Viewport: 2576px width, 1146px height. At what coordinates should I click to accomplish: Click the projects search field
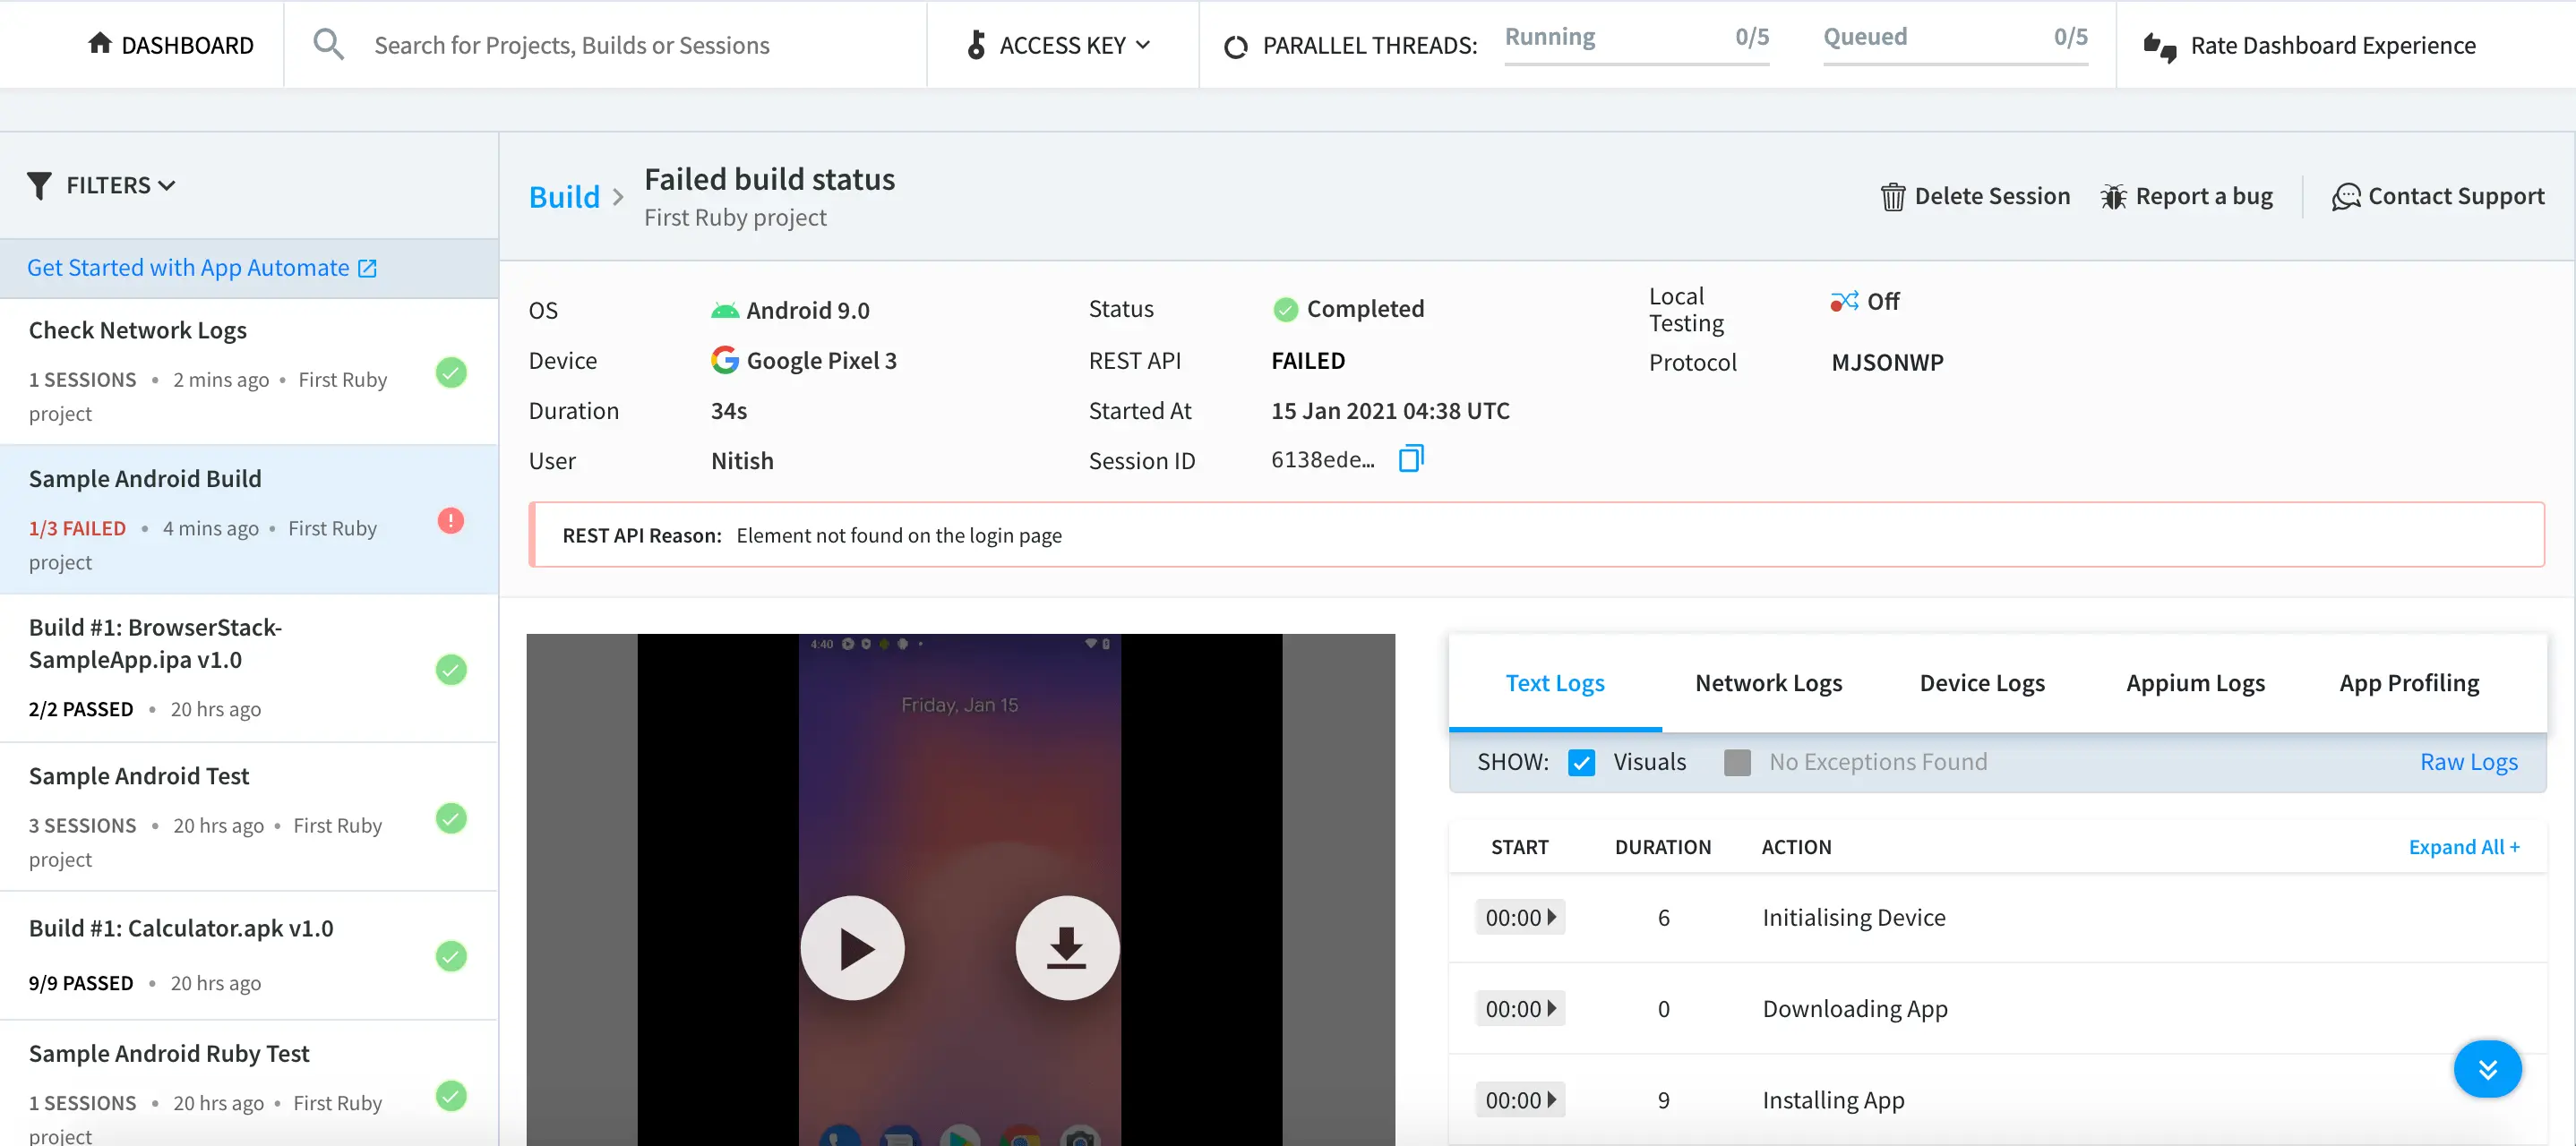pos(572,46)
